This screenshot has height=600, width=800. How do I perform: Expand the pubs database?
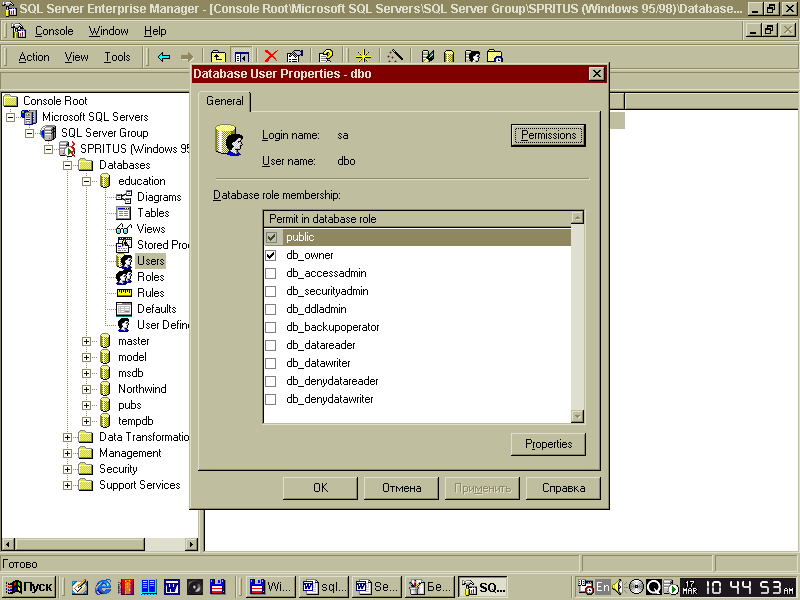coord(87,406)
